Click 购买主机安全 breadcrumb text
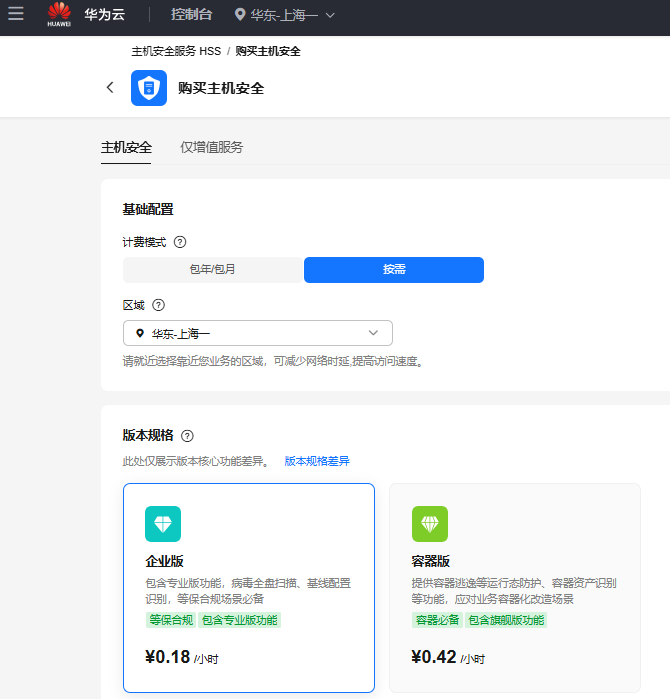The image size is (670, 699). [268, 51]
